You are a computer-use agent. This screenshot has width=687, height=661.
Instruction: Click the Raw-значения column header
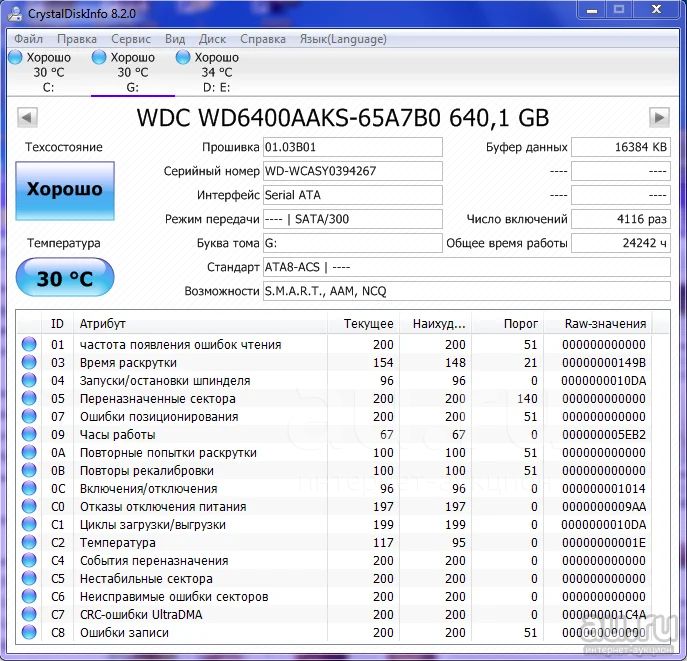point(598,324)
